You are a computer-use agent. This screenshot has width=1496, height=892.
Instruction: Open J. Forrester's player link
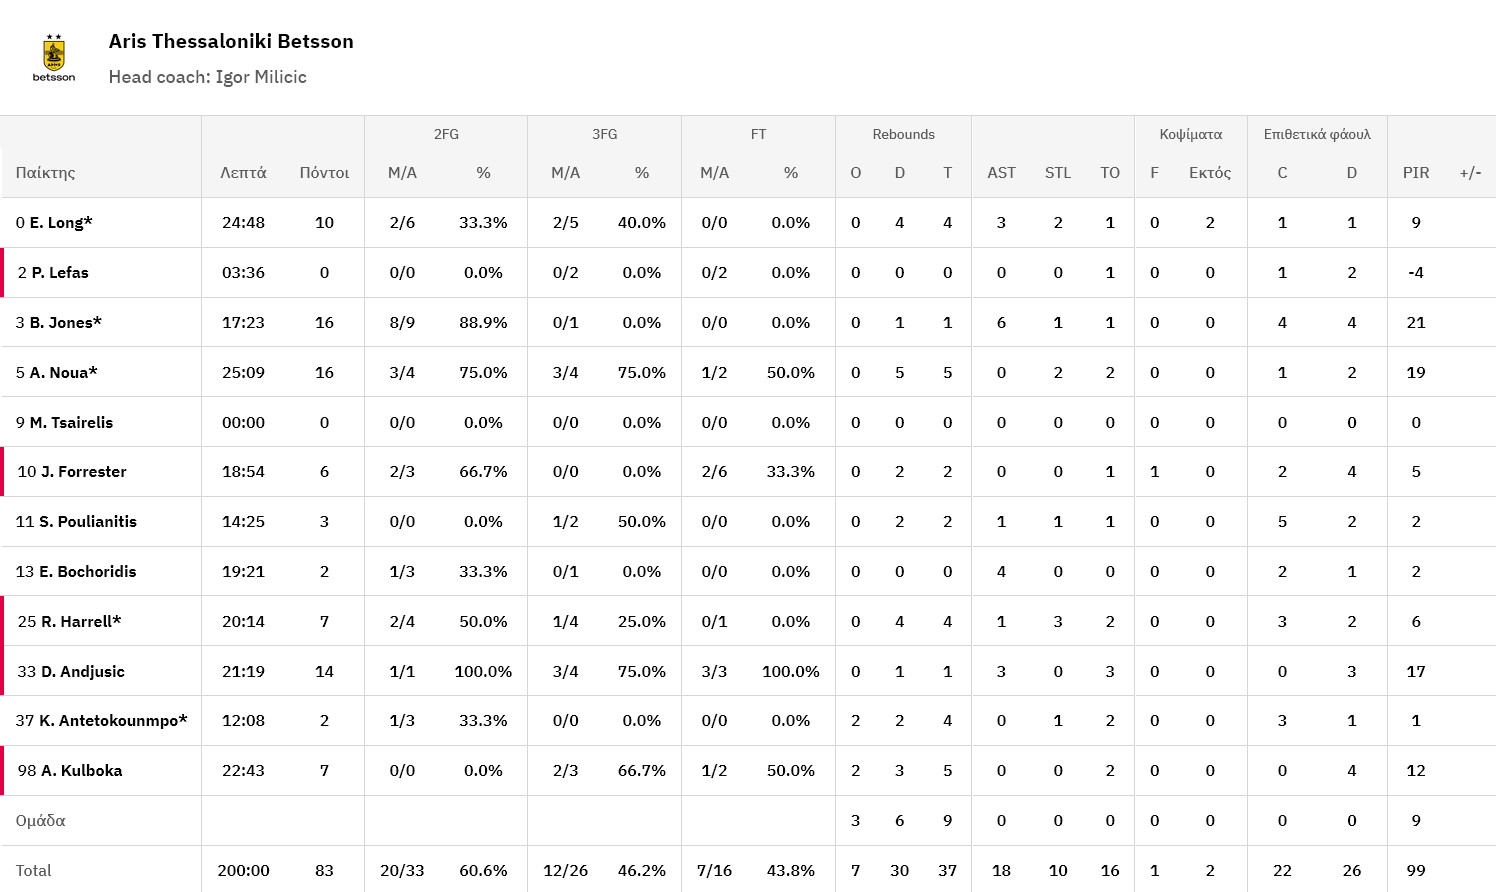(83, 472)
